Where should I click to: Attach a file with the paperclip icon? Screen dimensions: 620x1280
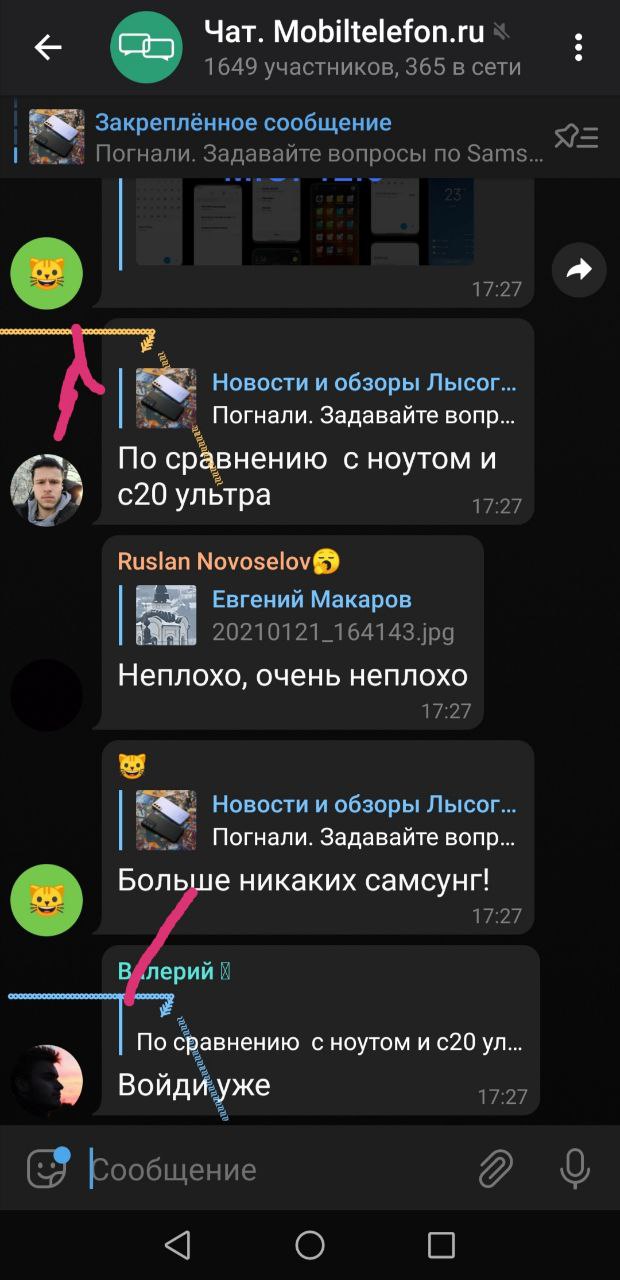495,1168
